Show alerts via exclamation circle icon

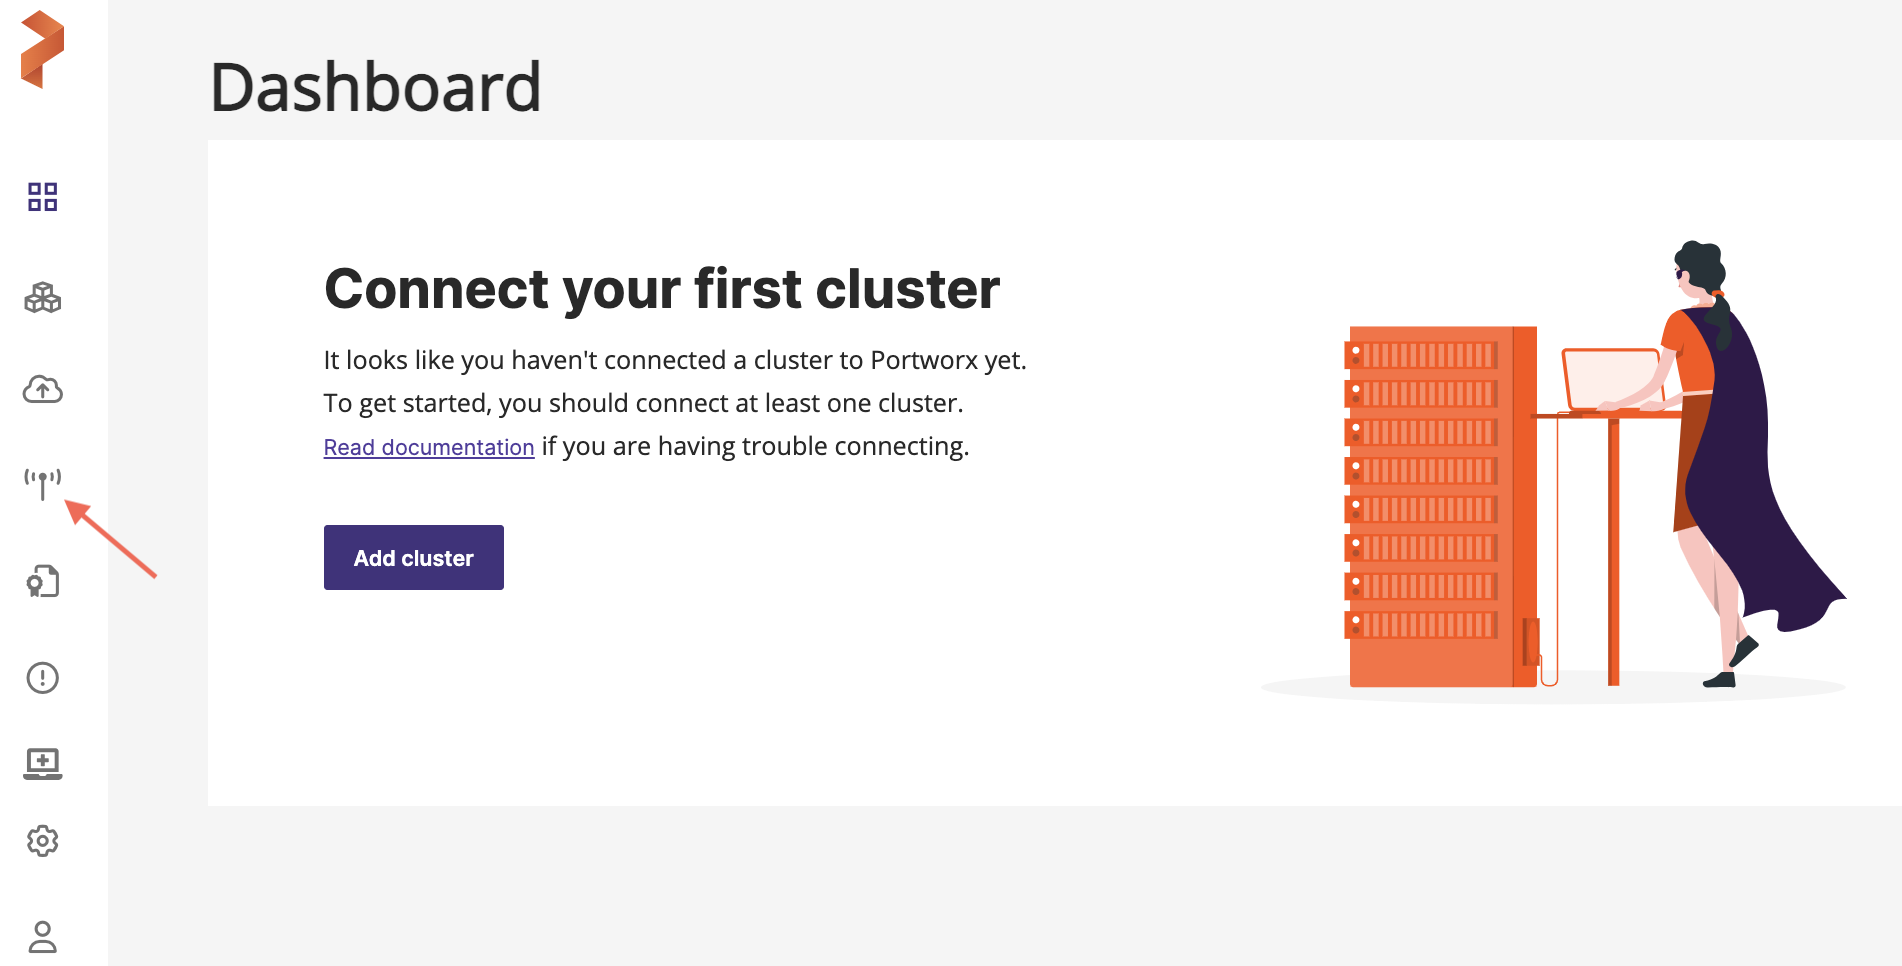43,678
